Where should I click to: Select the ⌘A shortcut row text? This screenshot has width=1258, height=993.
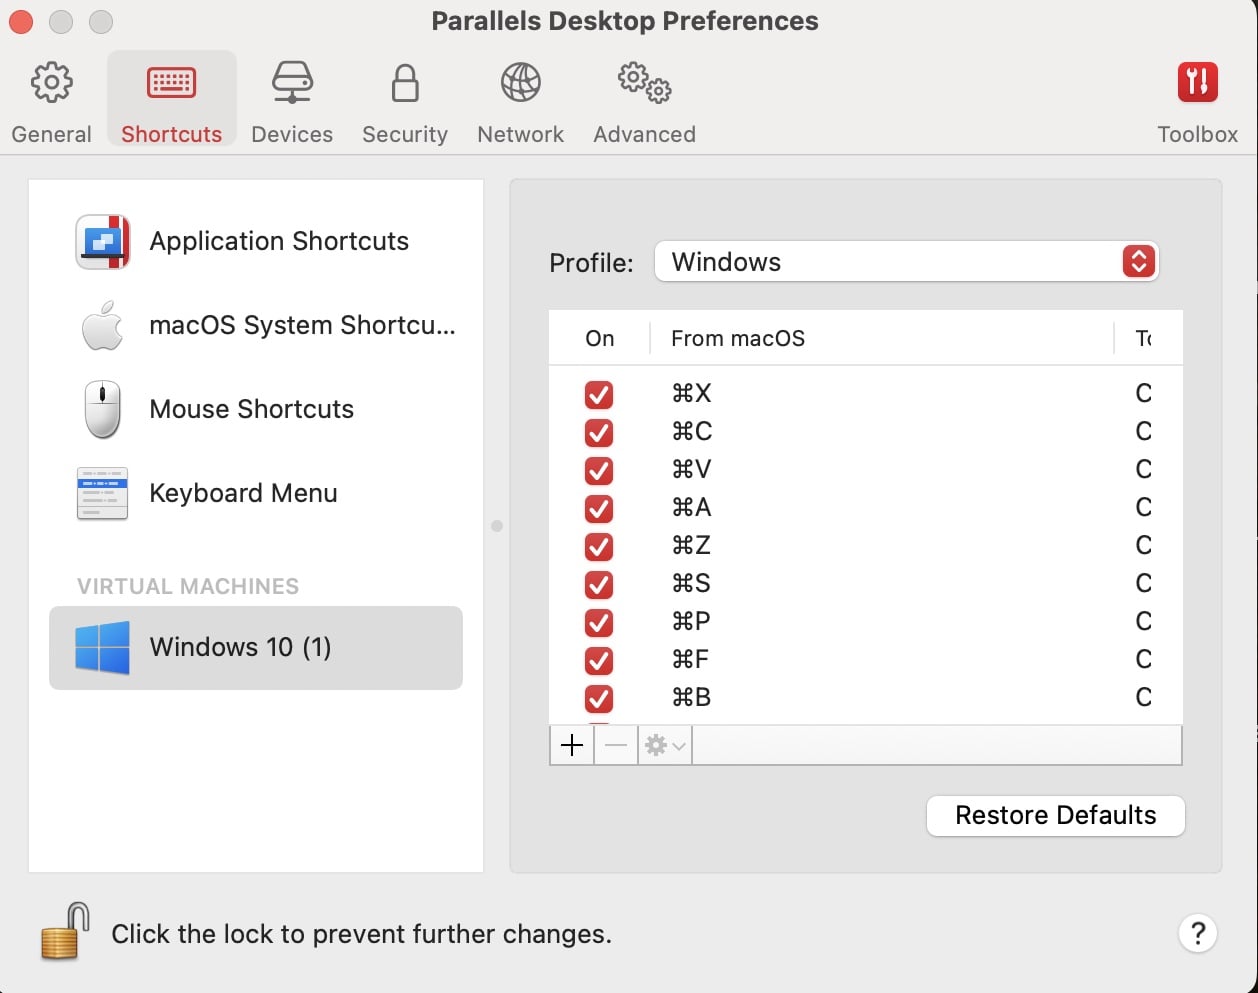[692, 507]
